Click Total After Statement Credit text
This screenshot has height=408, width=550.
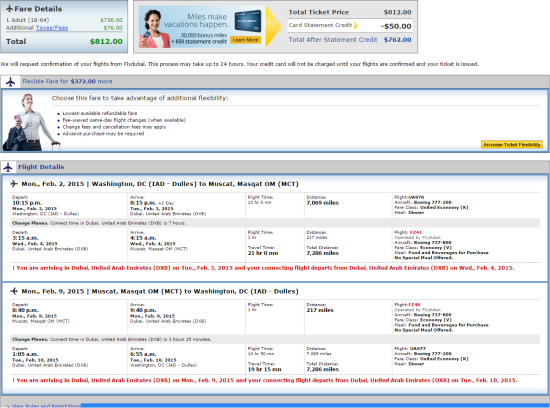point(333,40)
